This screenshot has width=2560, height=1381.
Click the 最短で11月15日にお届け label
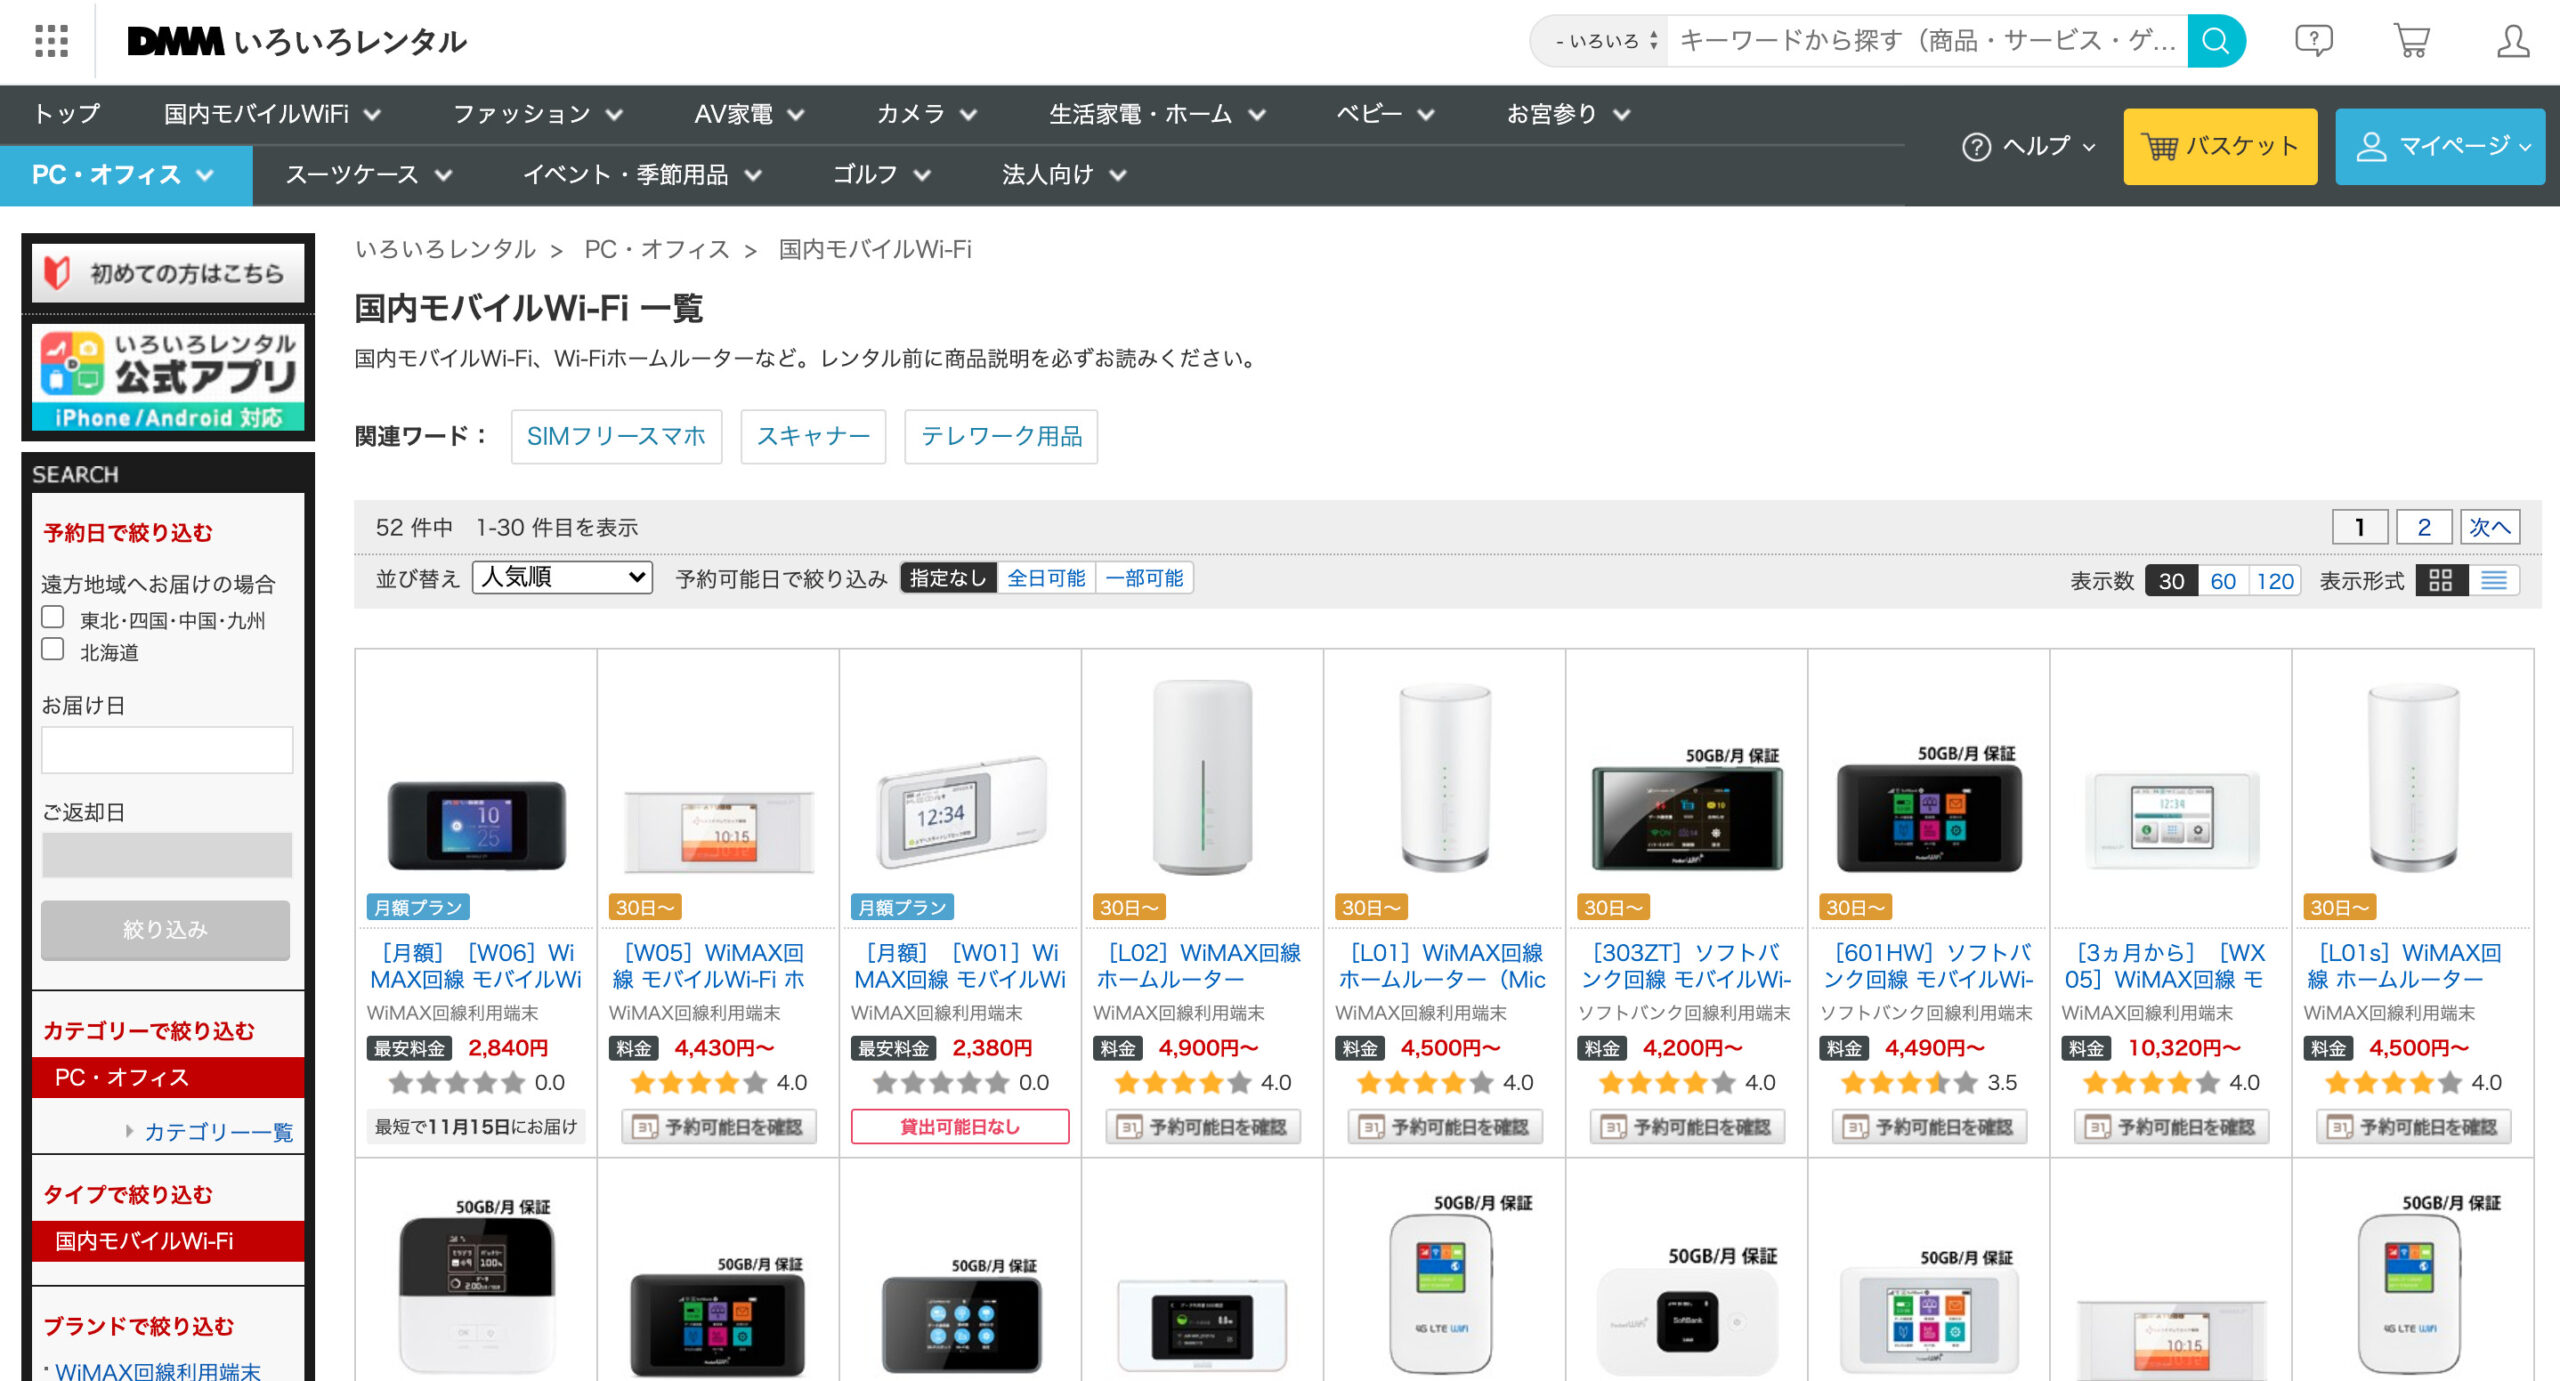coord(476,1127)
